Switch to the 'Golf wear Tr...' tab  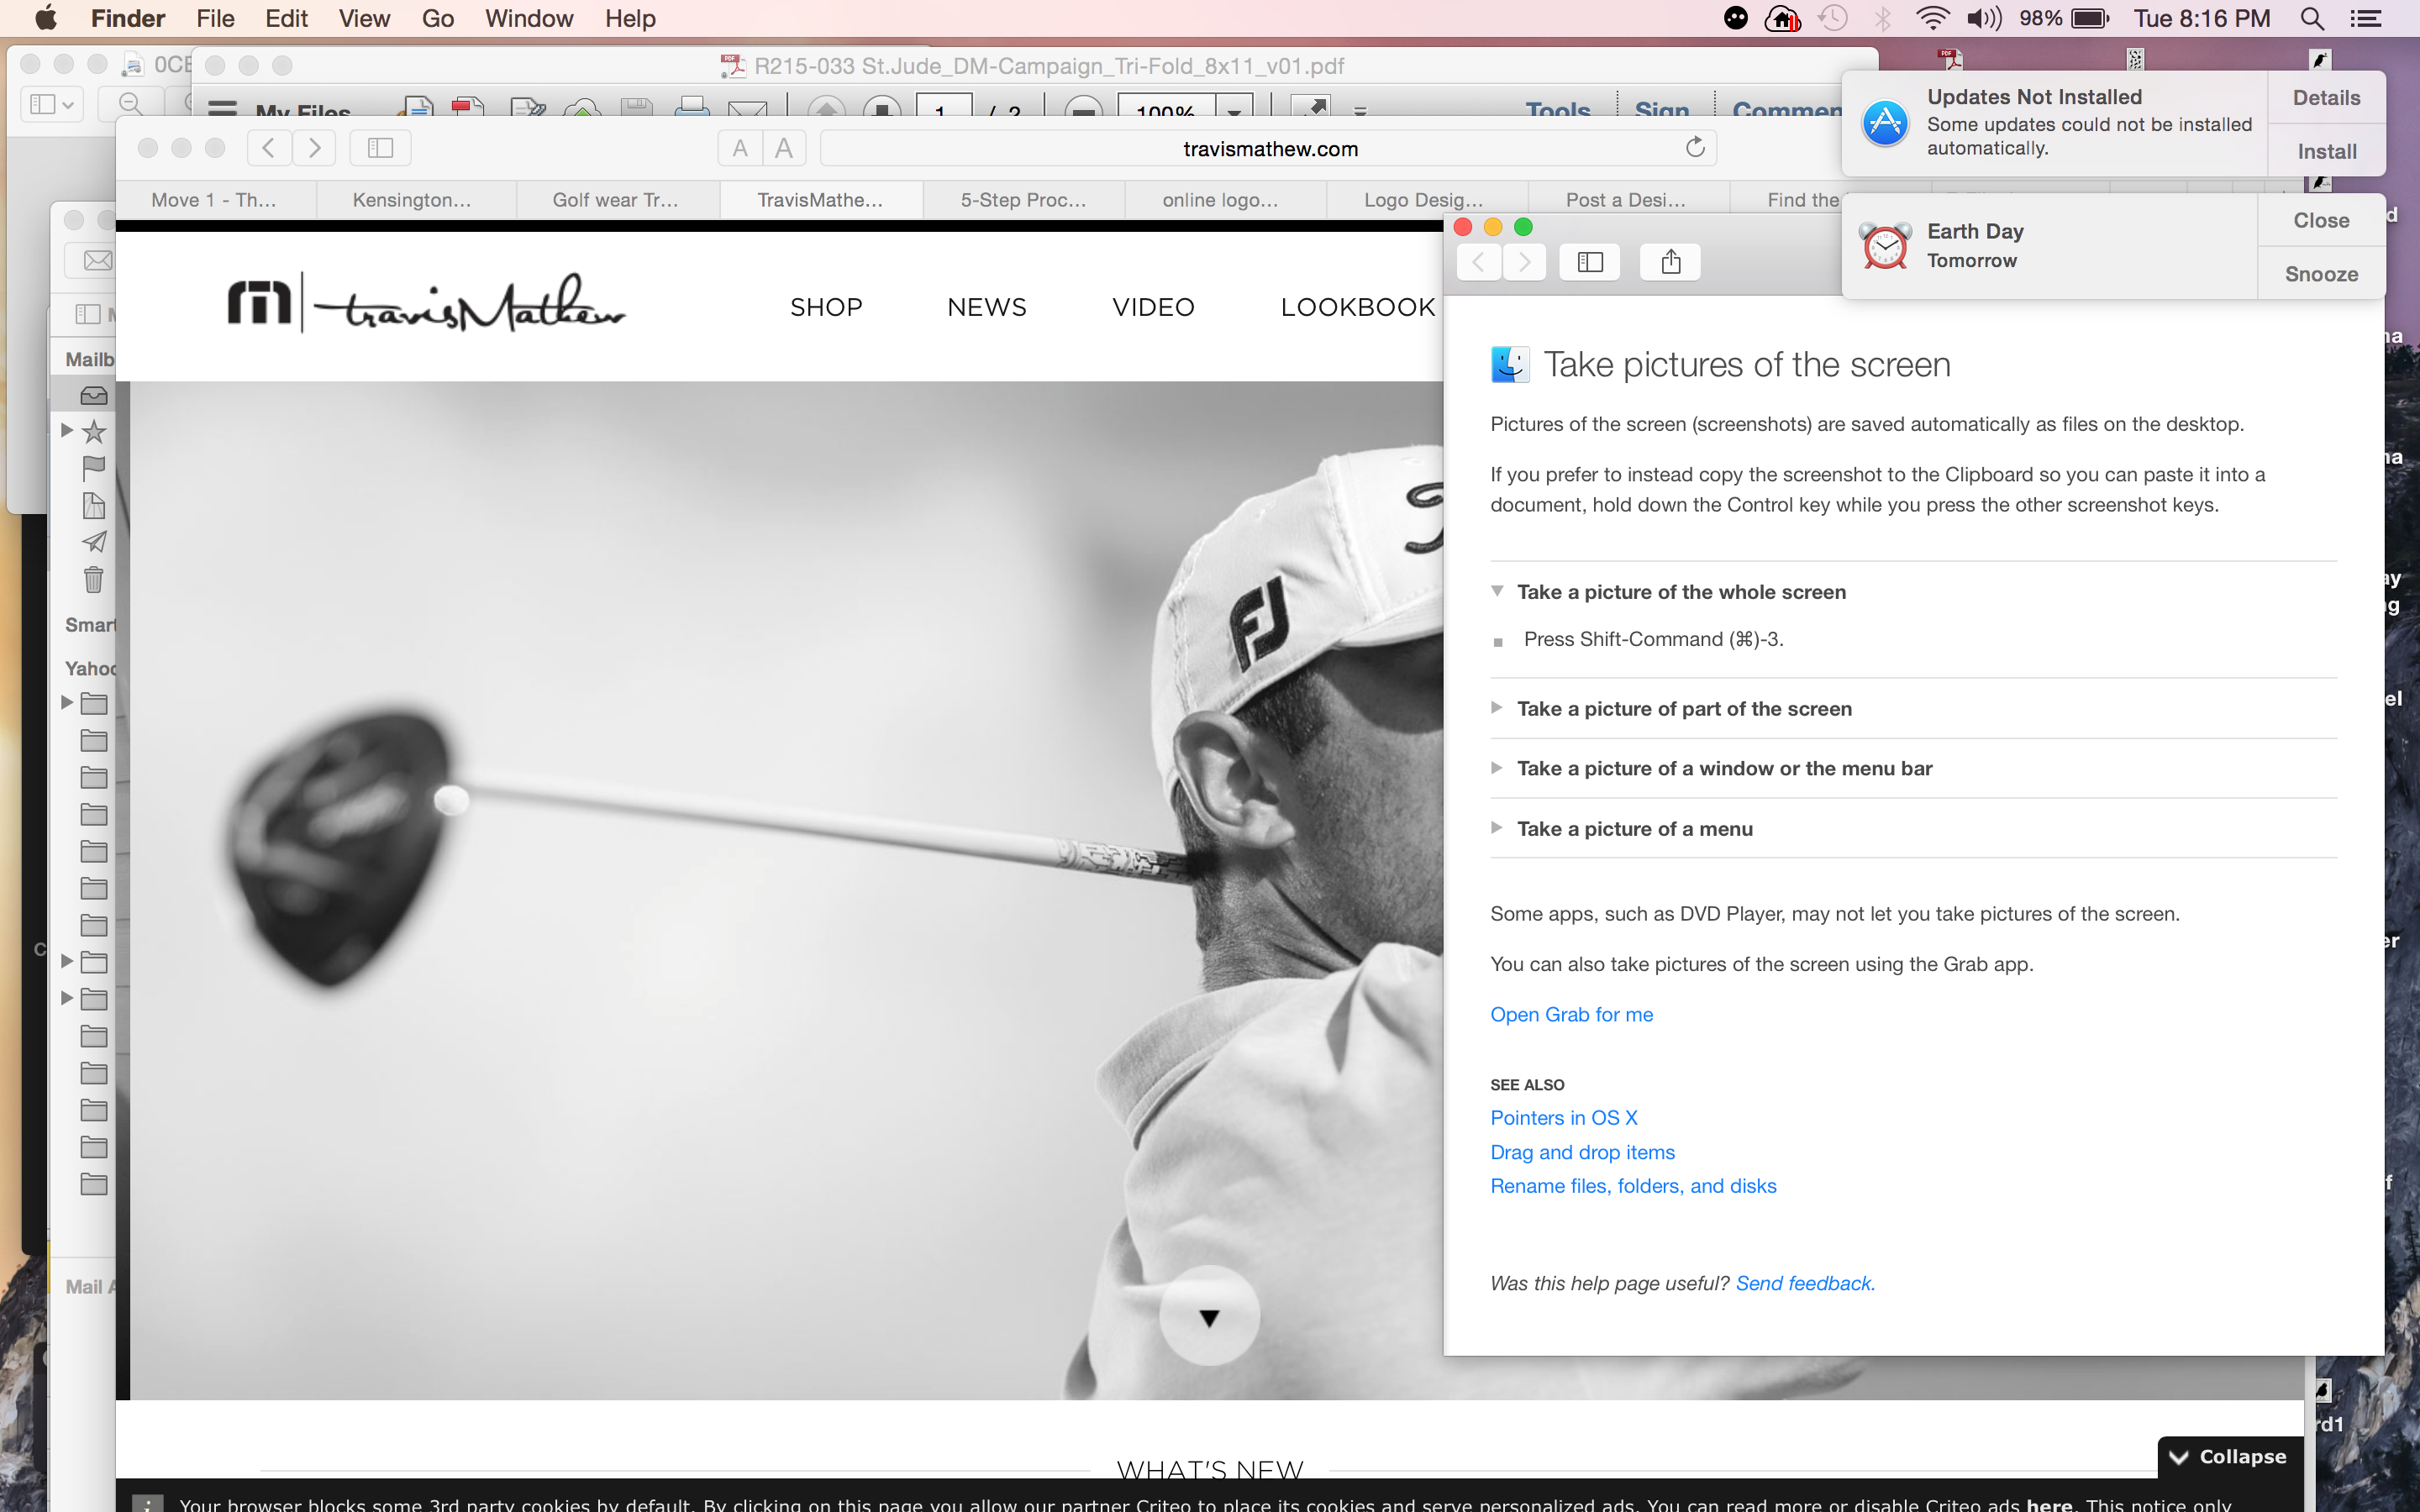click(x=615, y=200)
